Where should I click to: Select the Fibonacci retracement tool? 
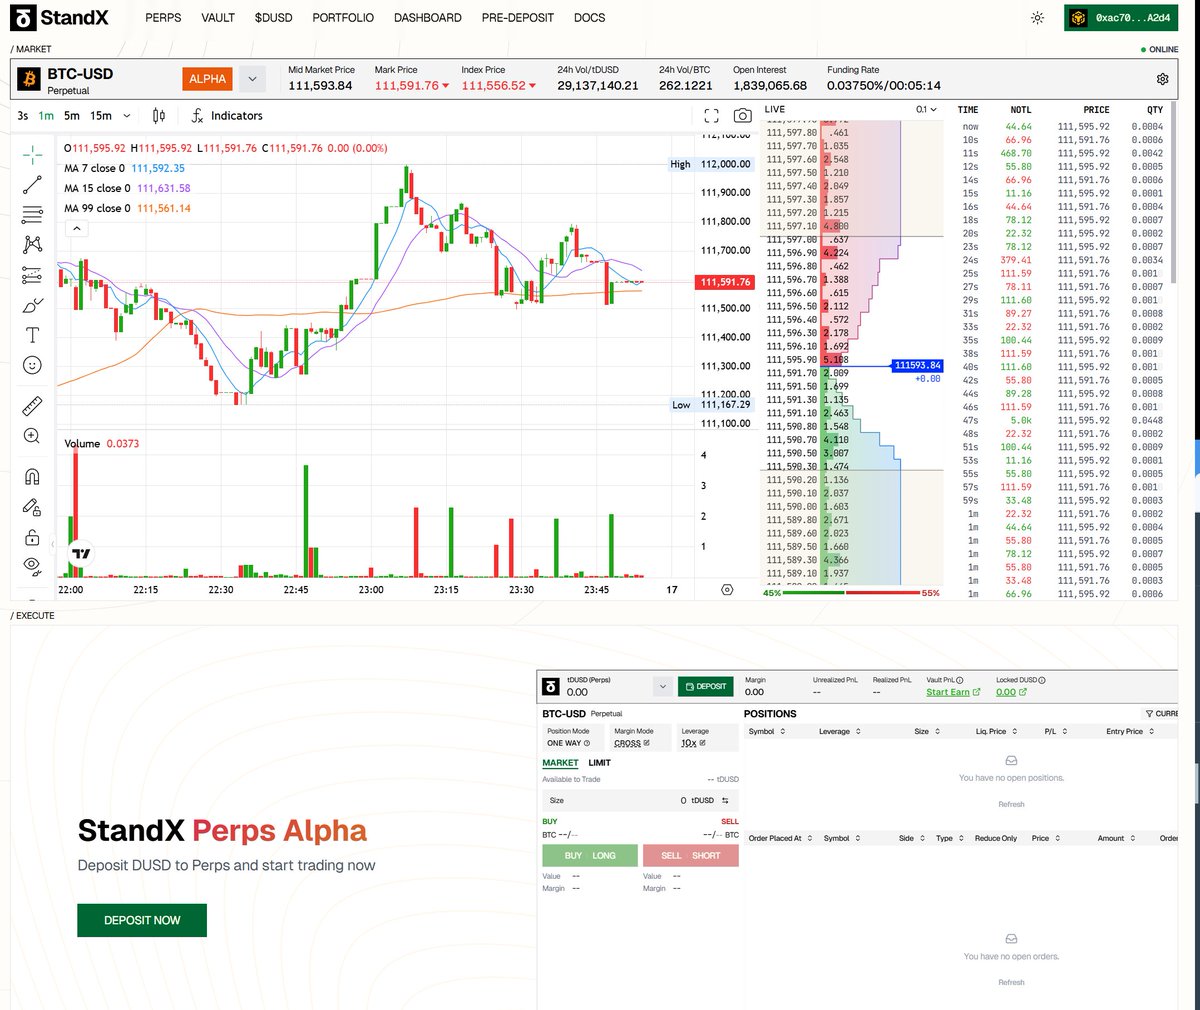(x=32, y=214)
